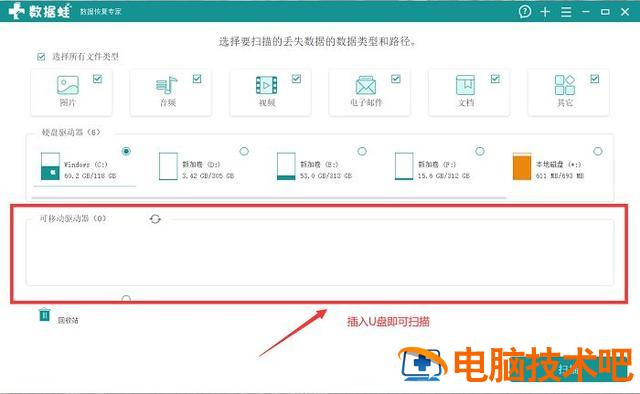Select the 新加卷 (D:) radio button

[244, 151]
